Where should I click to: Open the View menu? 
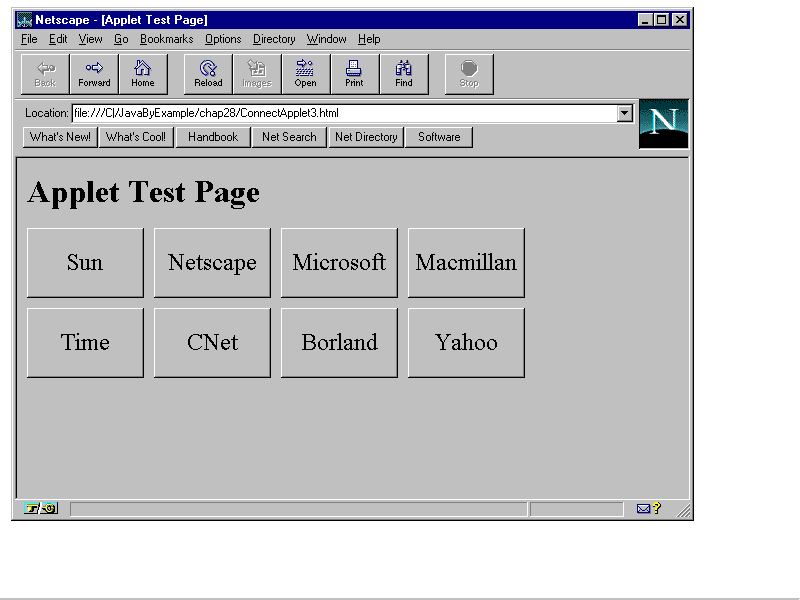[90, 39]
